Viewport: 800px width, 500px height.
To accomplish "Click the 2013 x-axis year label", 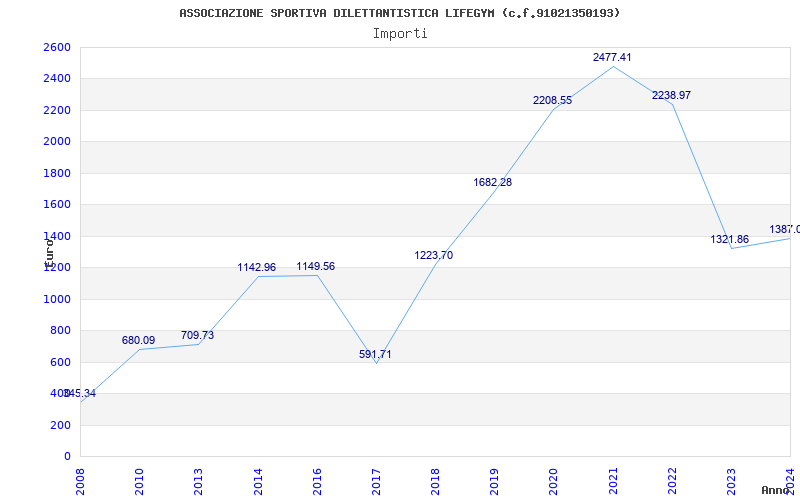I will (198, 481).
